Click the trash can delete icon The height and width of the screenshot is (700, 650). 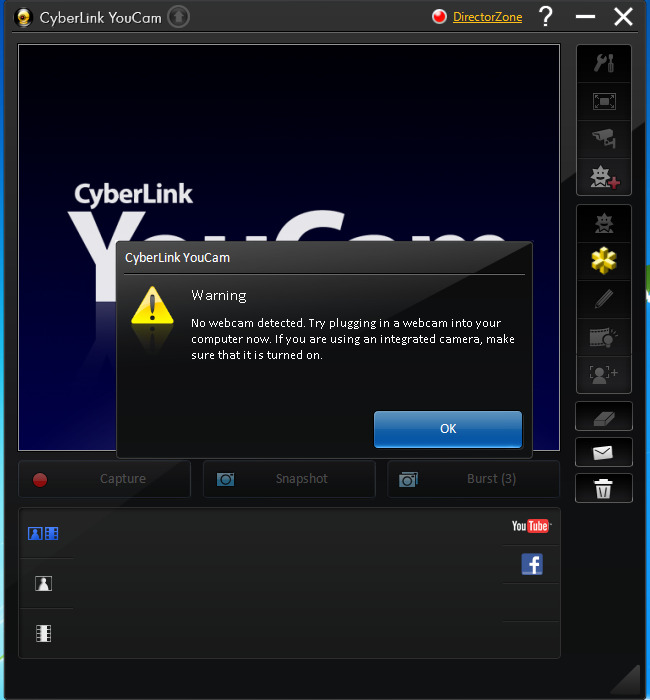point(604,488)
